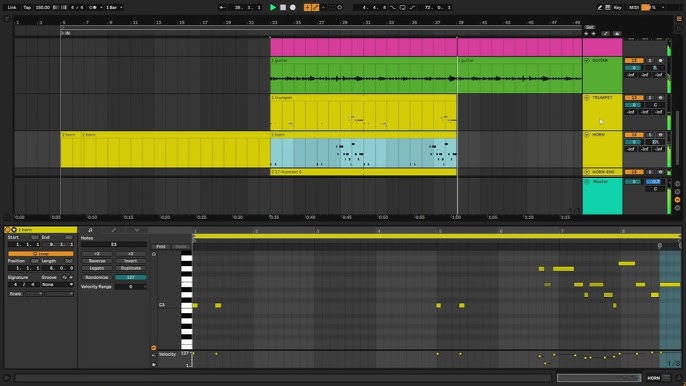Toggle the clip Loop button
Viewport: 686px width, 386px height.
click(x=41, y=254)
